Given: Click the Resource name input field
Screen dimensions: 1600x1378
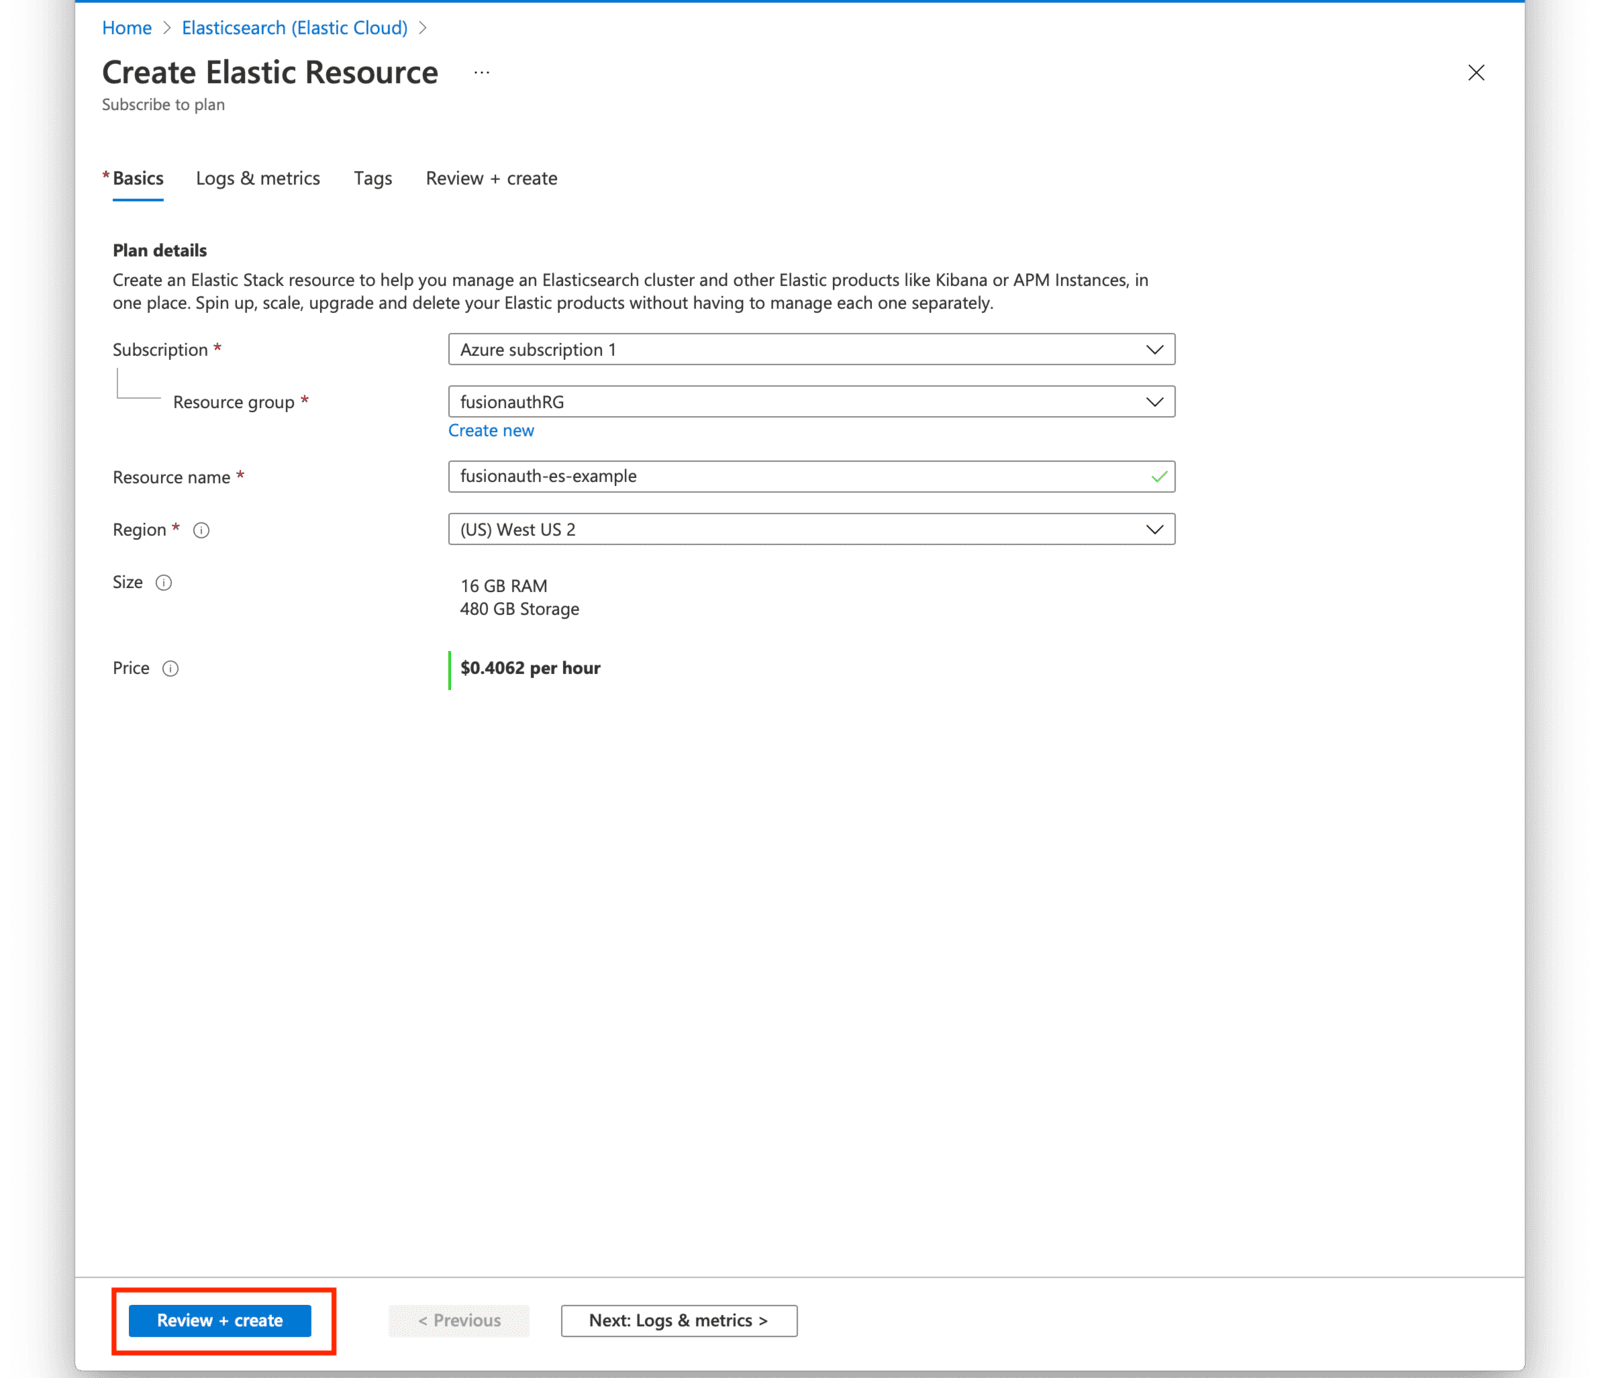Looking at the screenshot, I should coord(811,477).
